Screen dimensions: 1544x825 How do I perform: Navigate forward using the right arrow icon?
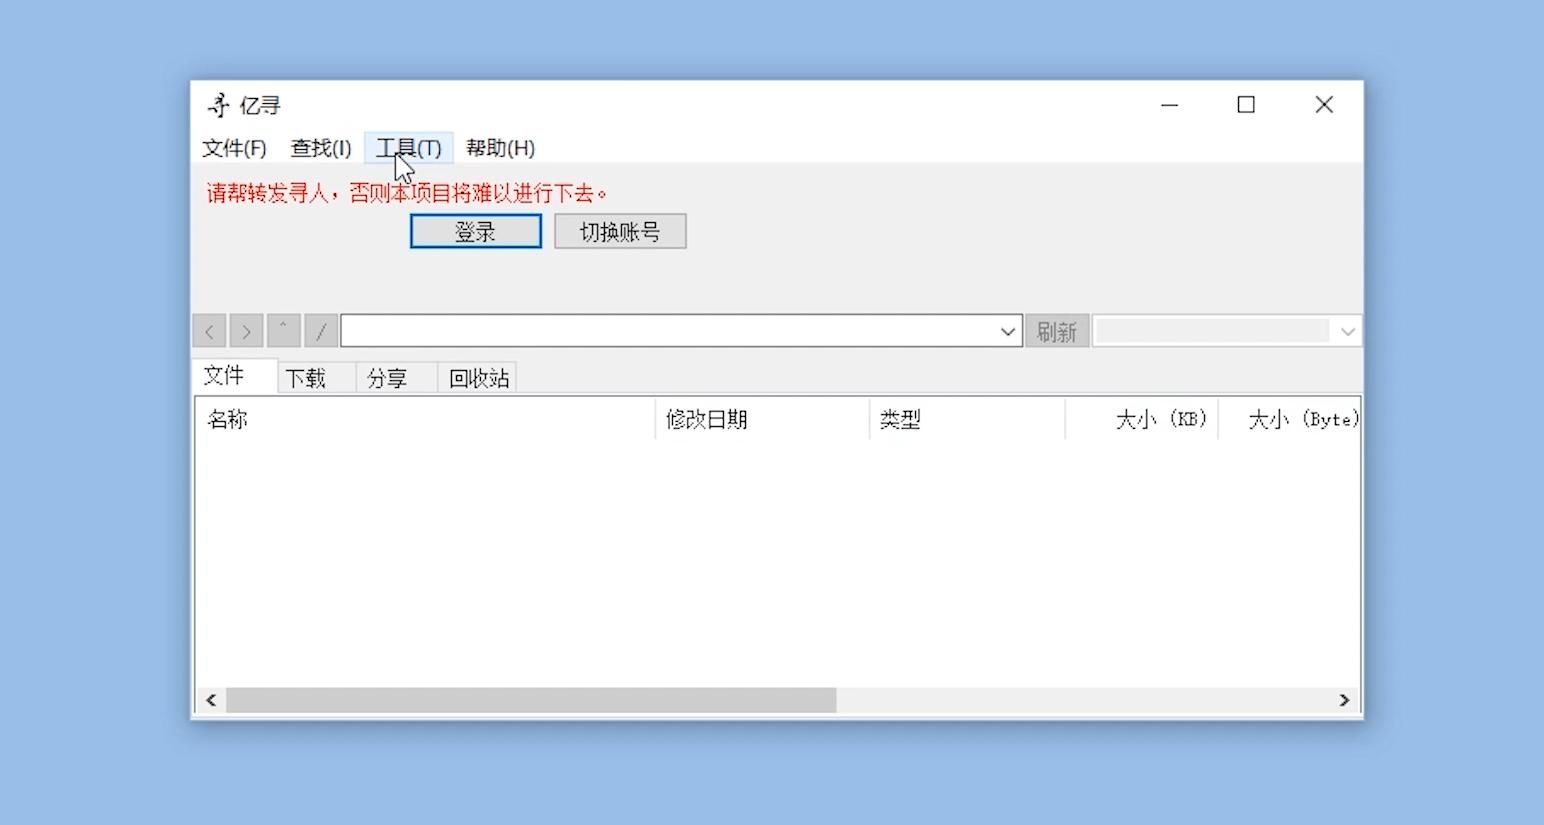pos(246,330)
